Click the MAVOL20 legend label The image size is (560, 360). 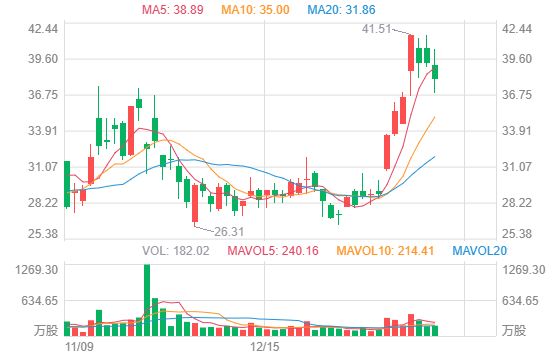click(480, 250)
